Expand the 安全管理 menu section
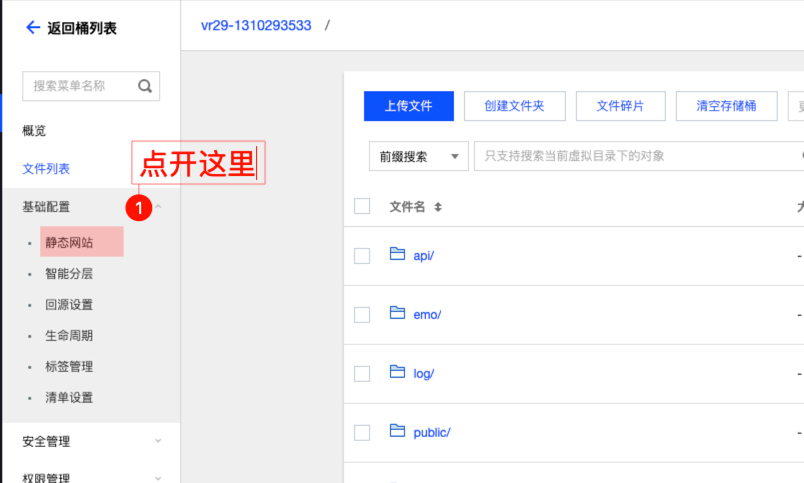This screenshot has width=804, height=483. click(158, 441)
